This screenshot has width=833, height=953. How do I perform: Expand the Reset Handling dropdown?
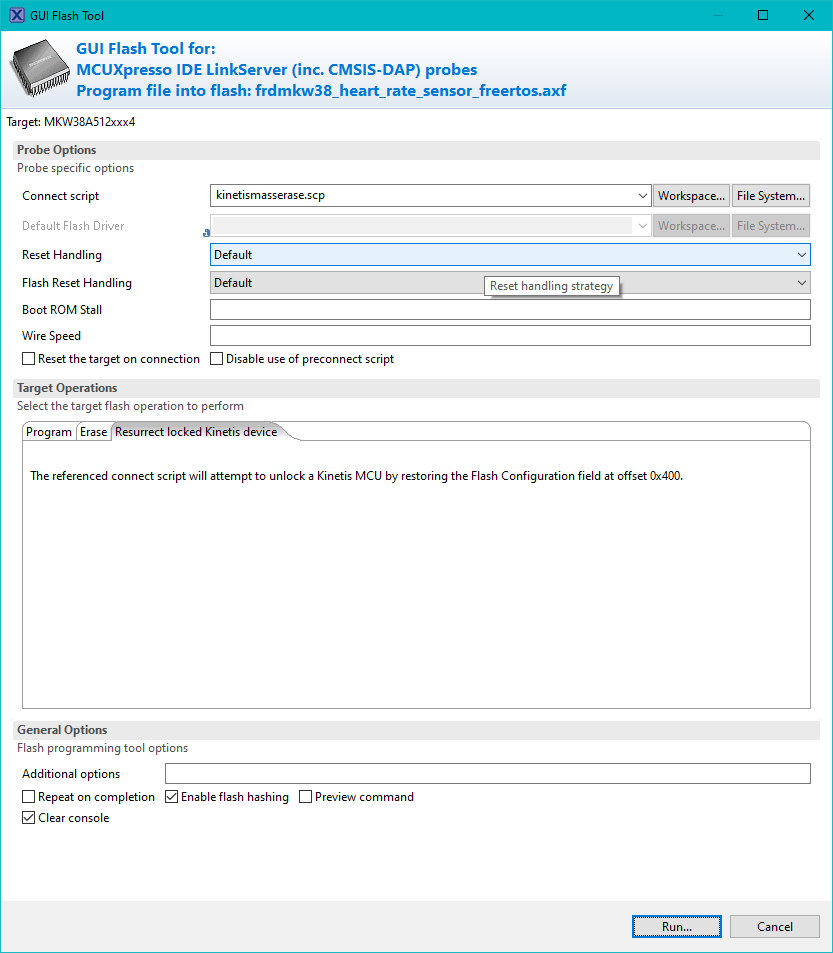[802, 255]
